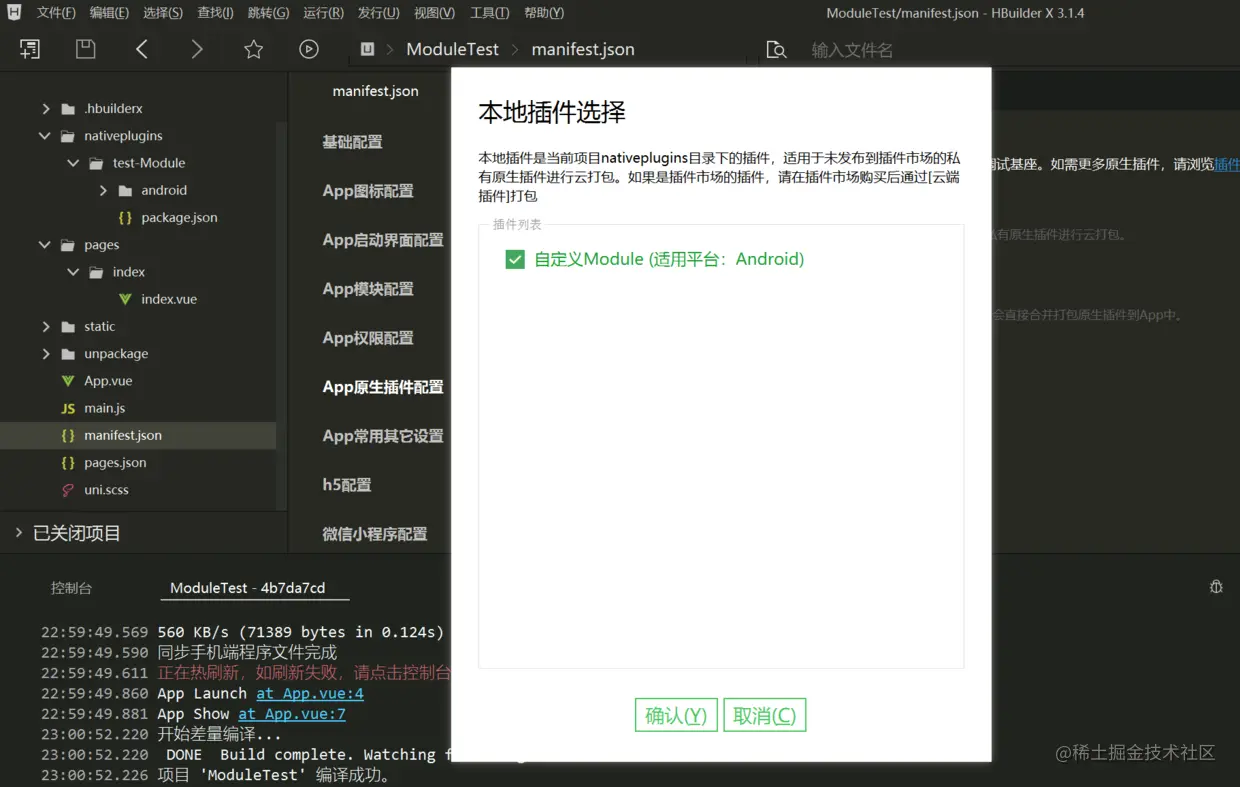Click the manifest.json breadcrumb
This screenshot has width=1240, height=787.
pyautogui.click(x=583, y=49)
